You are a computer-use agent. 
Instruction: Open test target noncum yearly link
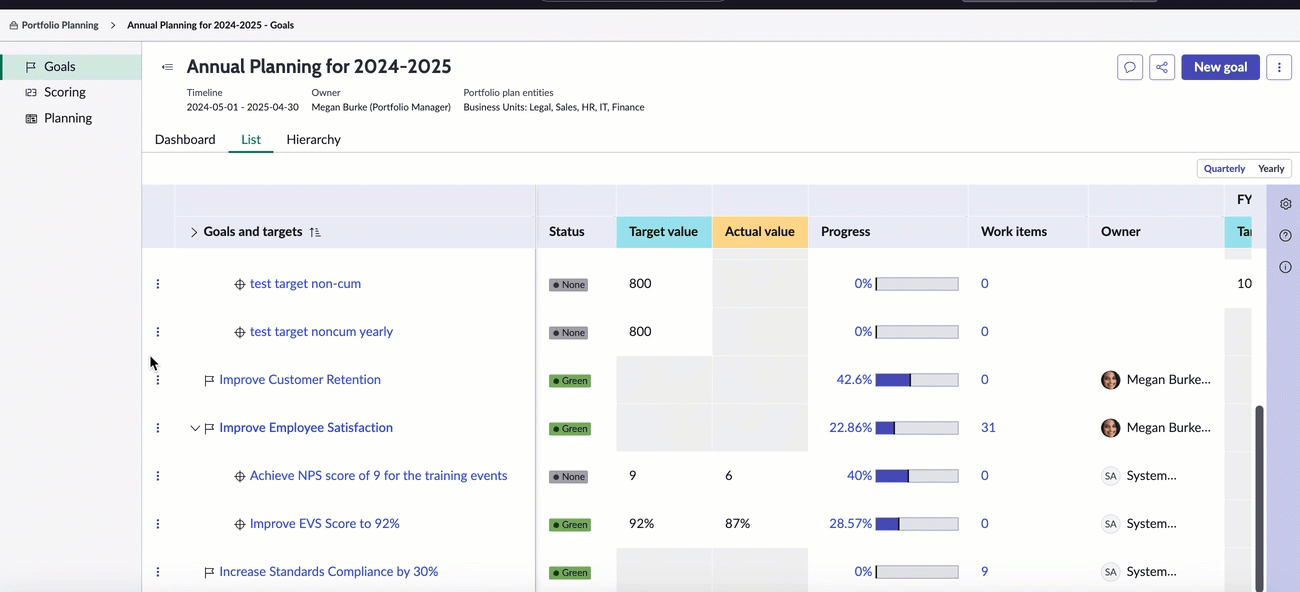pyautogui.click(x=321, y=332)
